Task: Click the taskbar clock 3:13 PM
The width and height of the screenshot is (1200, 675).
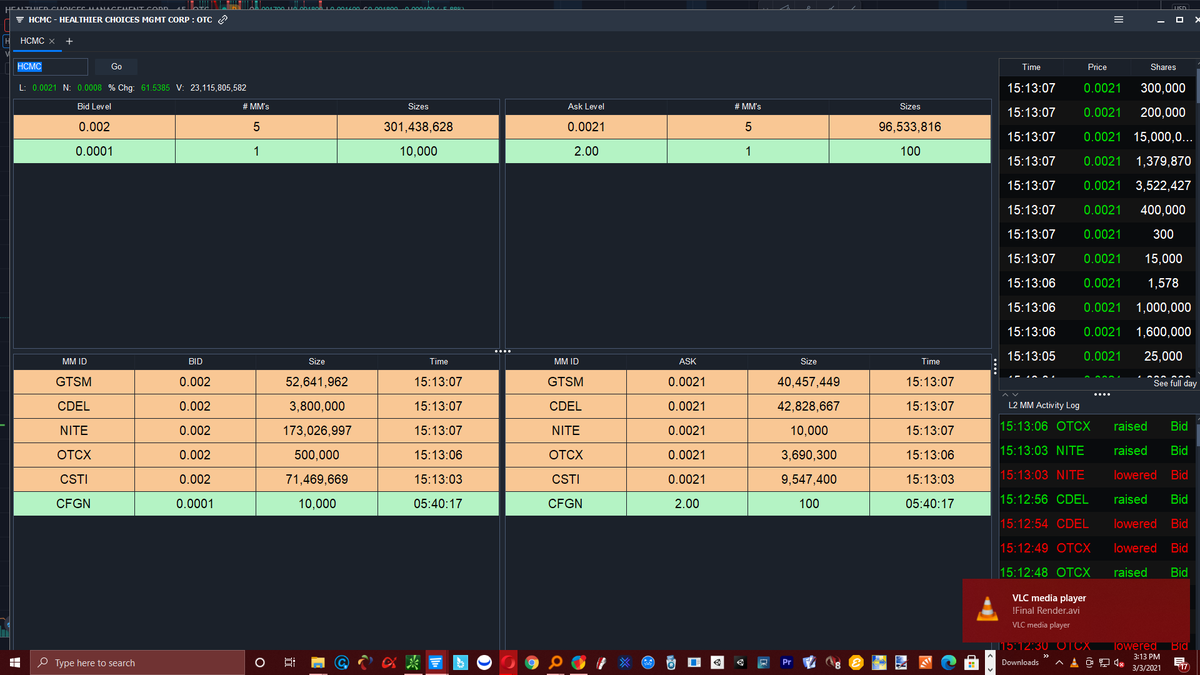Action: coord(1148,662)
